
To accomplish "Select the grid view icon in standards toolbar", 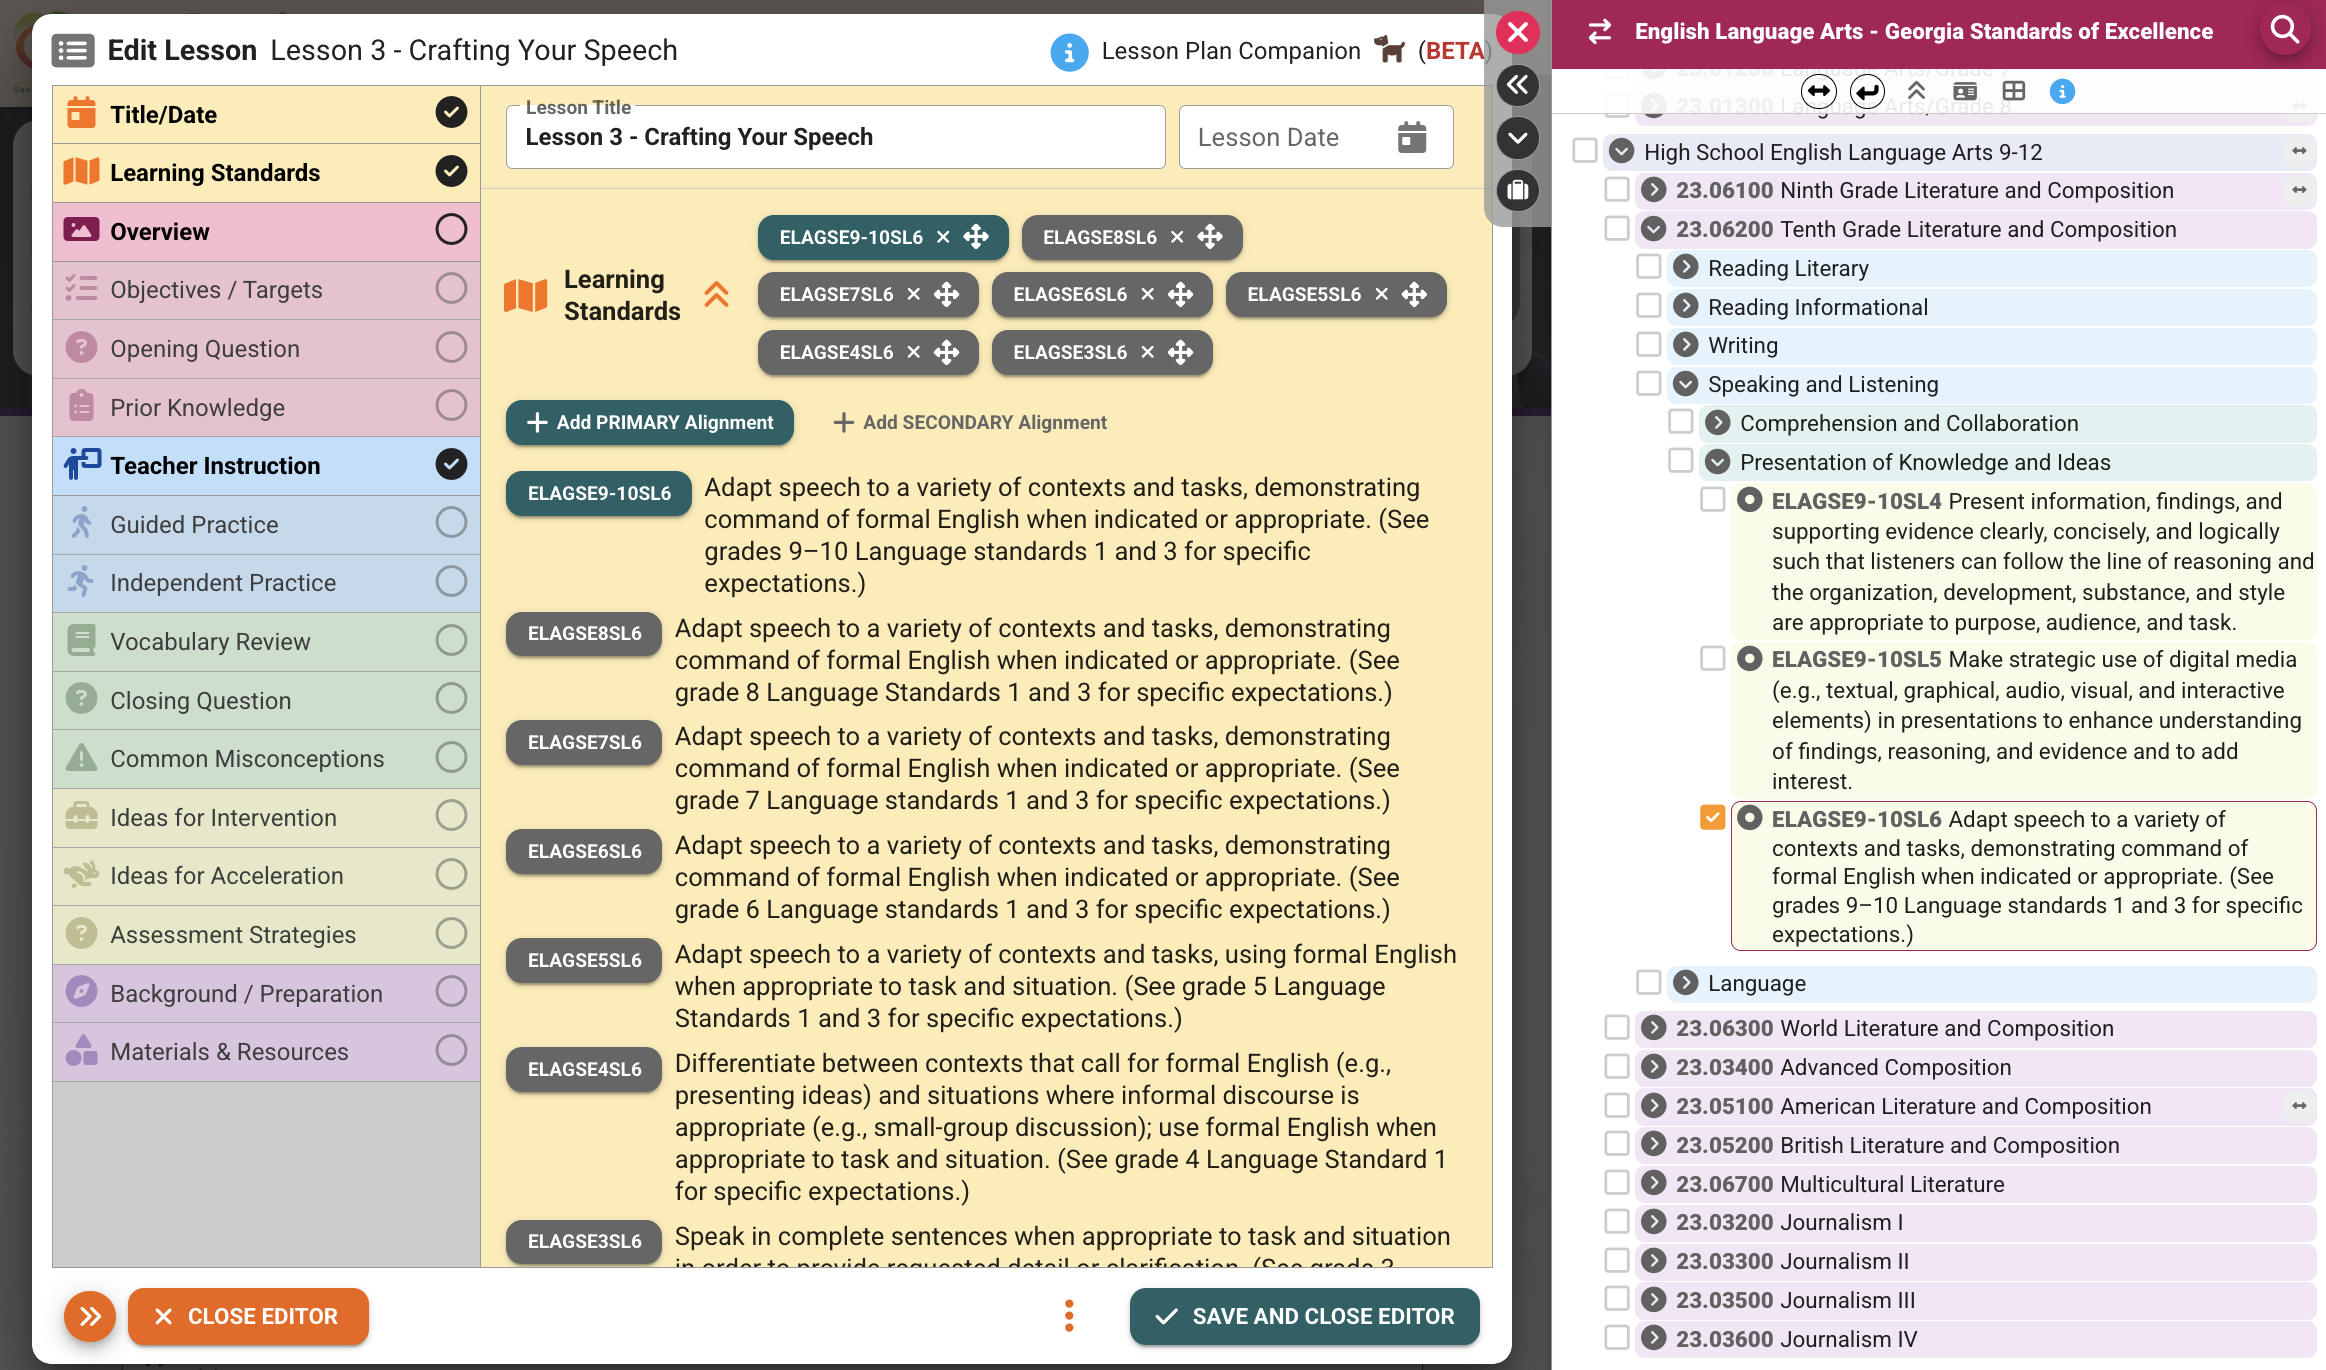I will [2013, 90].
